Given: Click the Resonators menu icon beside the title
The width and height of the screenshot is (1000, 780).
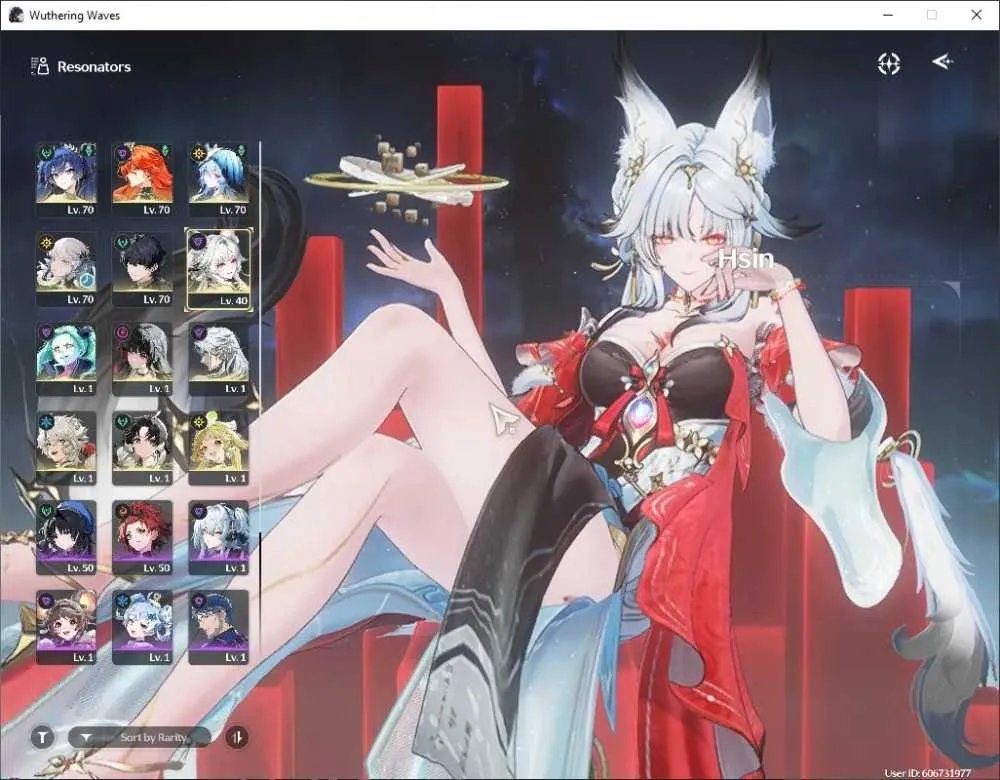Looking at the screenshot, I should click(40, 66).
